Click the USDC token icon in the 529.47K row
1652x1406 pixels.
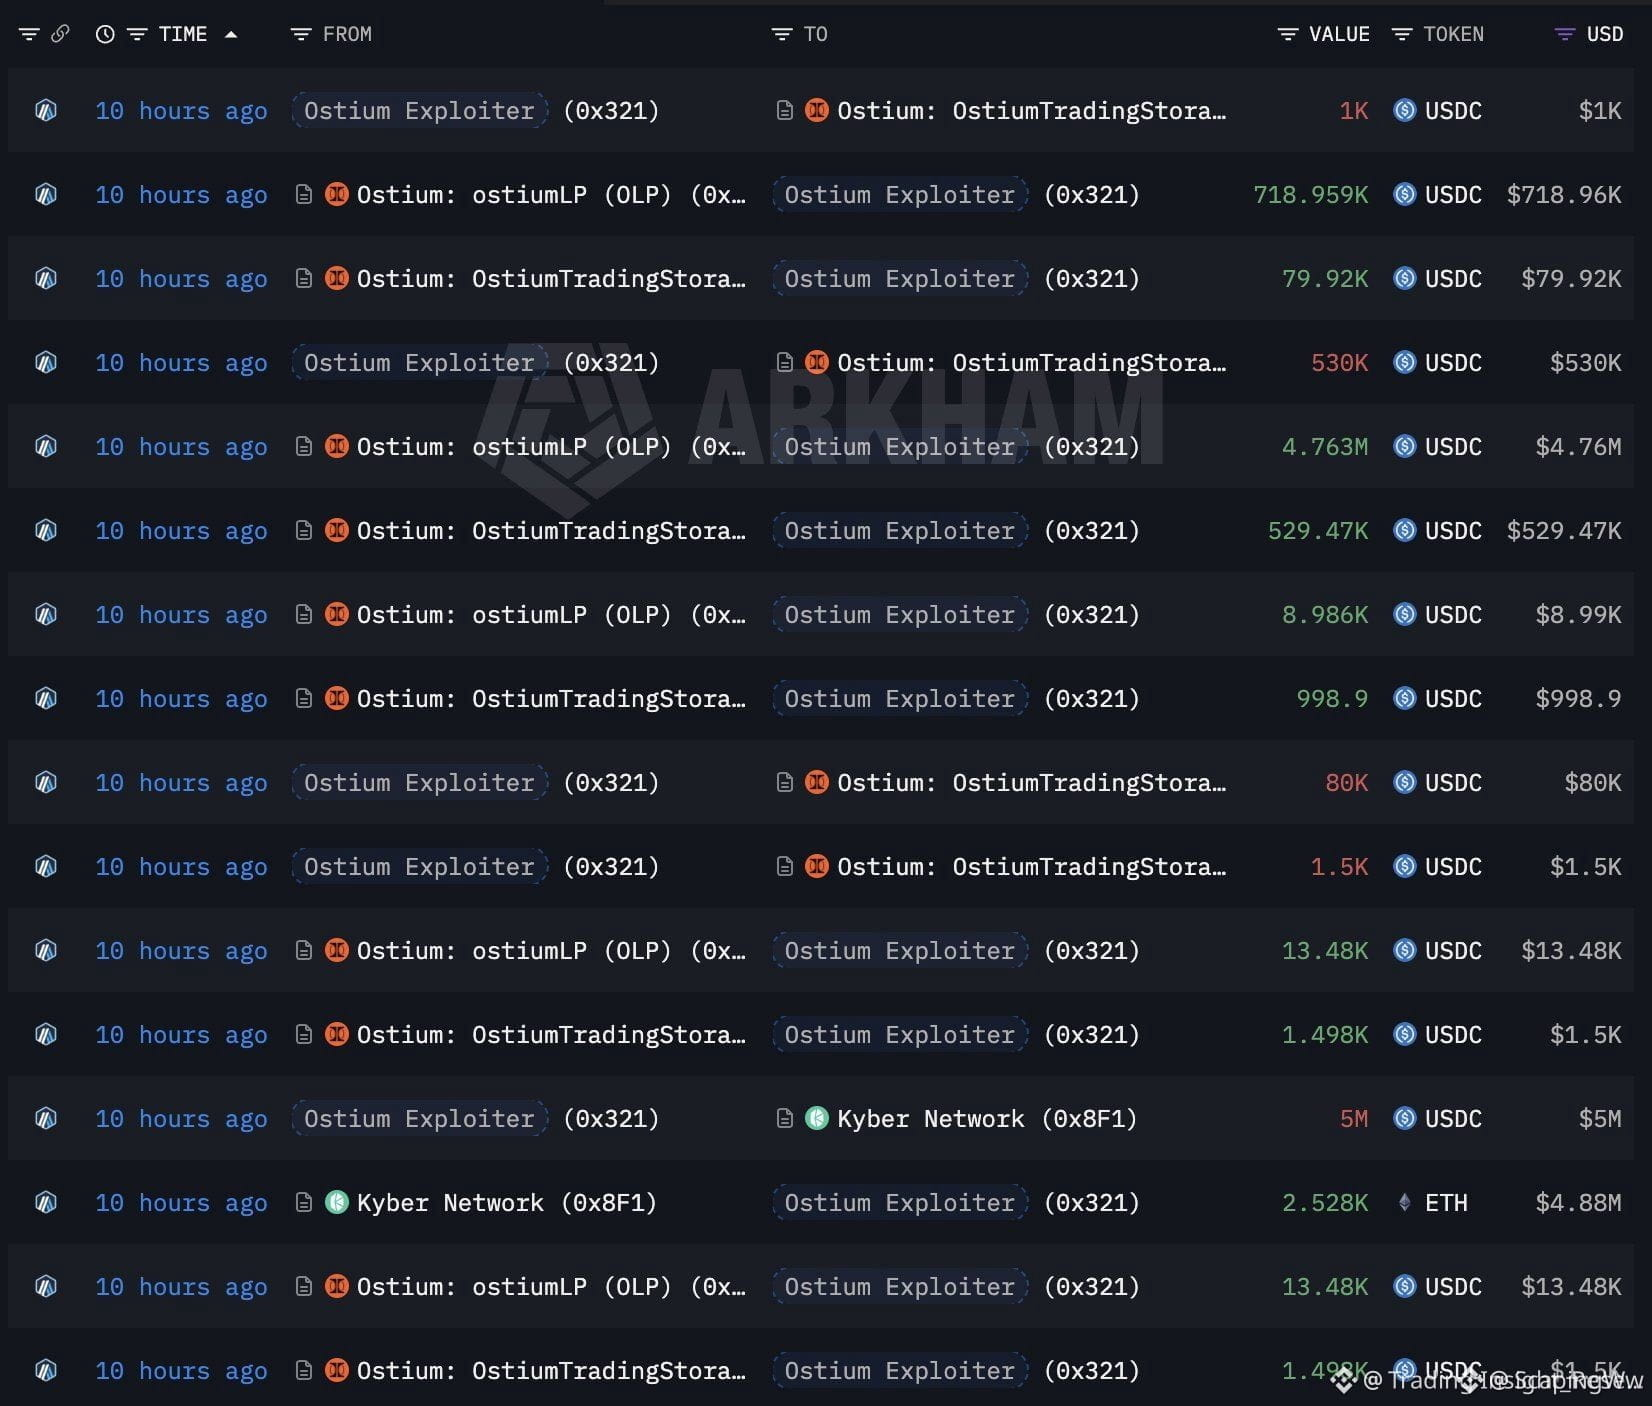pyautogui.click(x=1405, y=530)
